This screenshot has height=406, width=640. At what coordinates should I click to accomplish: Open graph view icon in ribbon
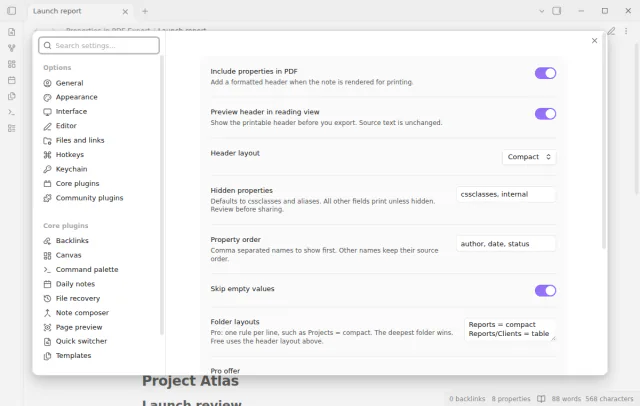(12, 48)
